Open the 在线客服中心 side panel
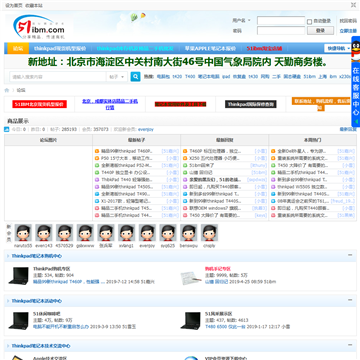The width and height of the screenshot is (360, 360). point(356,90)
